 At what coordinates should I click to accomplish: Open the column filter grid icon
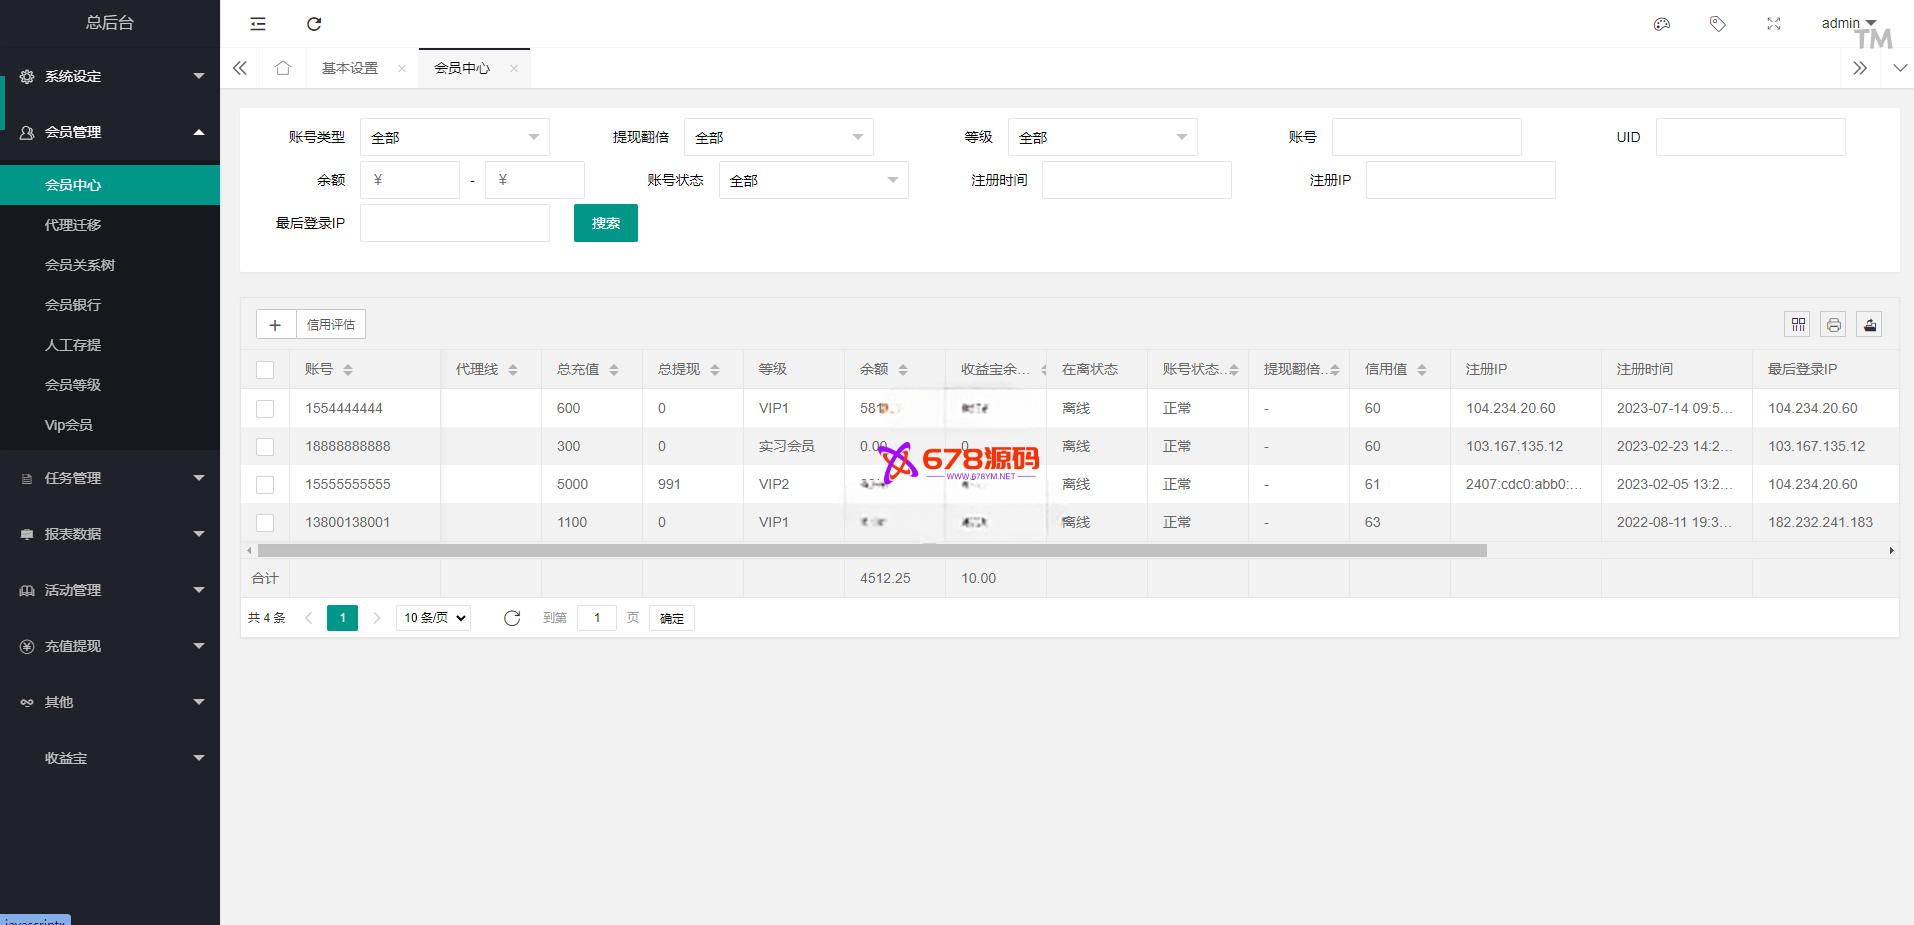(x=1798, y=324)
